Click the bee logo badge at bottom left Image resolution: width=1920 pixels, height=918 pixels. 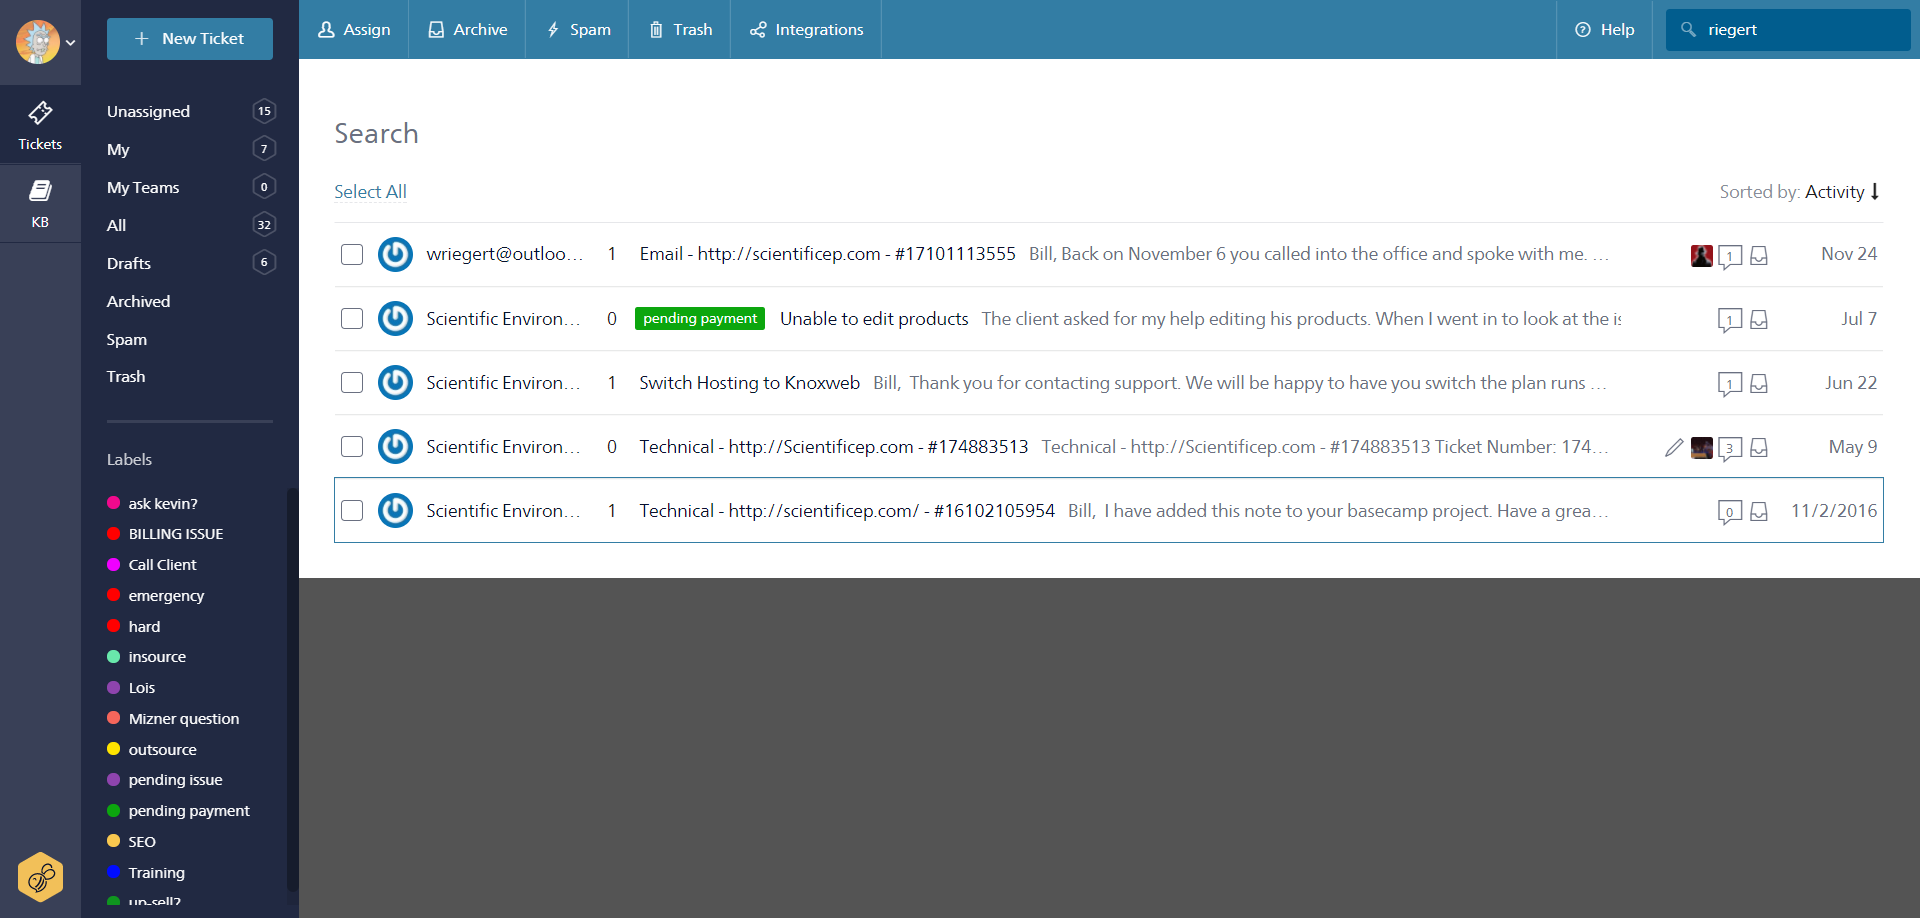pos(41,877)
